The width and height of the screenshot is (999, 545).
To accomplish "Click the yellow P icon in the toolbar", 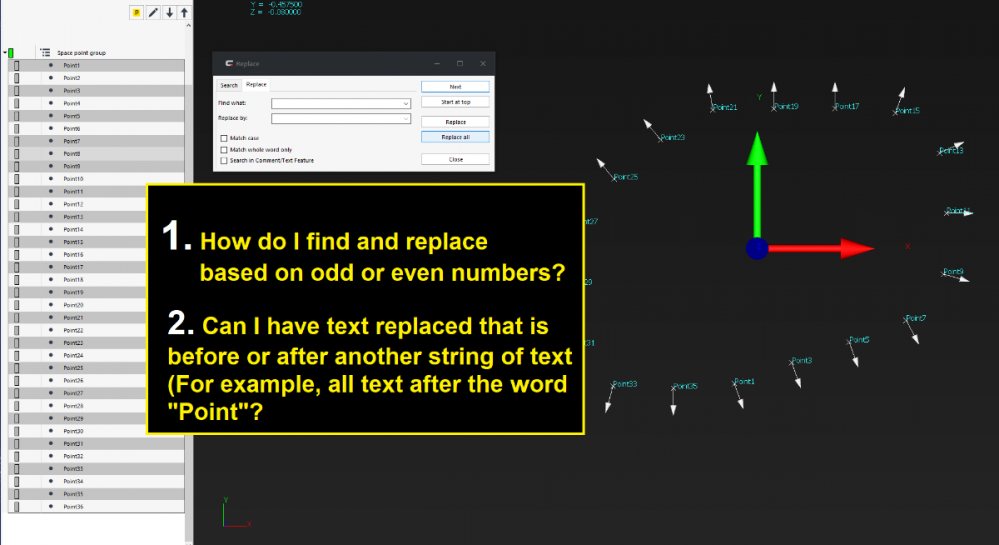I will [136, 13].
